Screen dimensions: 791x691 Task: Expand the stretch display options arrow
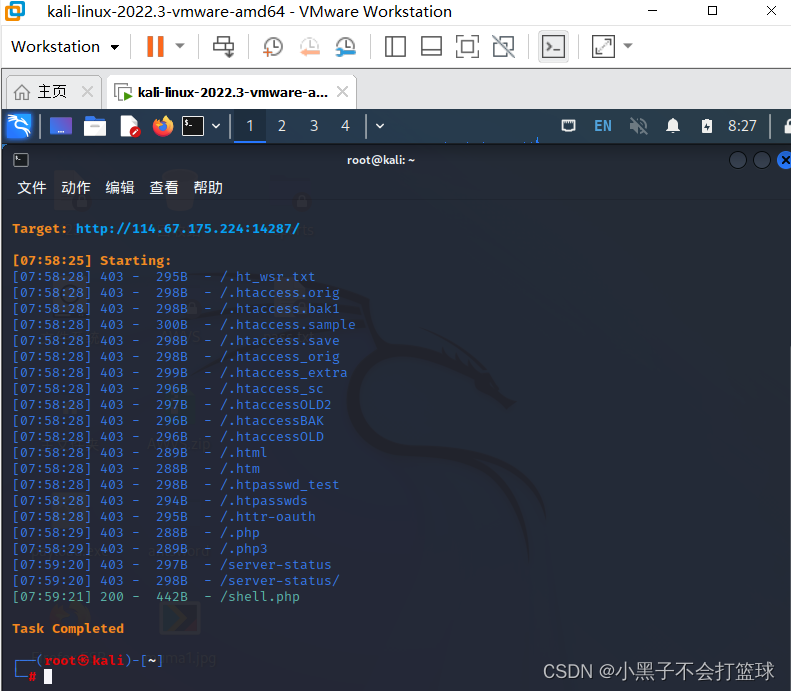(x=628, y=46)
